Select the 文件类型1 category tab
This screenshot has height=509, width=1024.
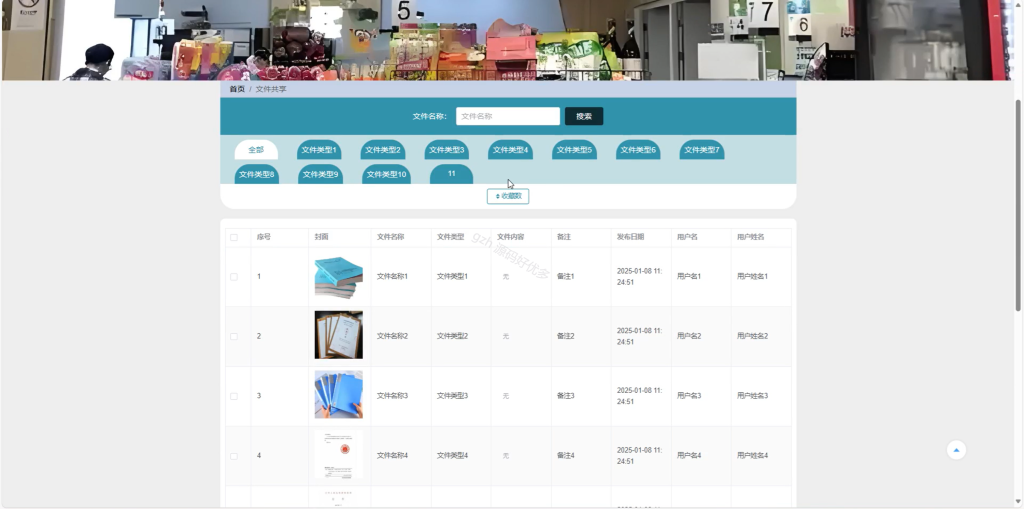point(319,150)
